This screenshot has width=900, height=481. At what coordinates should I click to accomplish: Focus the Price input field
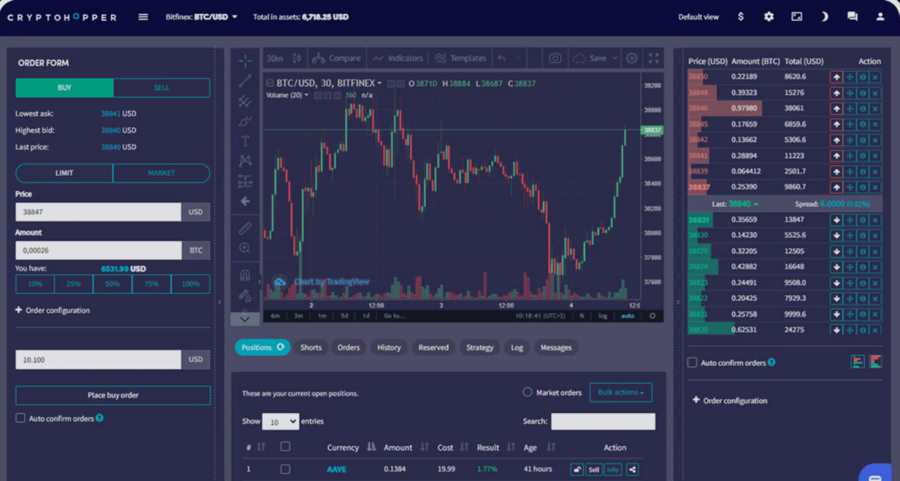tap(98, 212)
